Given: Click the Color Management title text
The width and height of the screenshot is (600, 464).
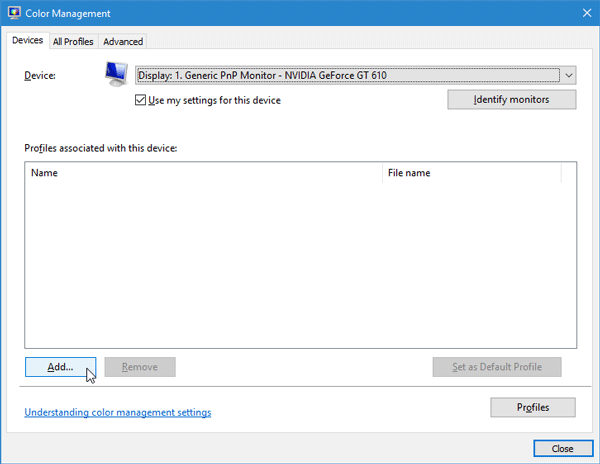Looking at the screenshot, I should point(68,13).
